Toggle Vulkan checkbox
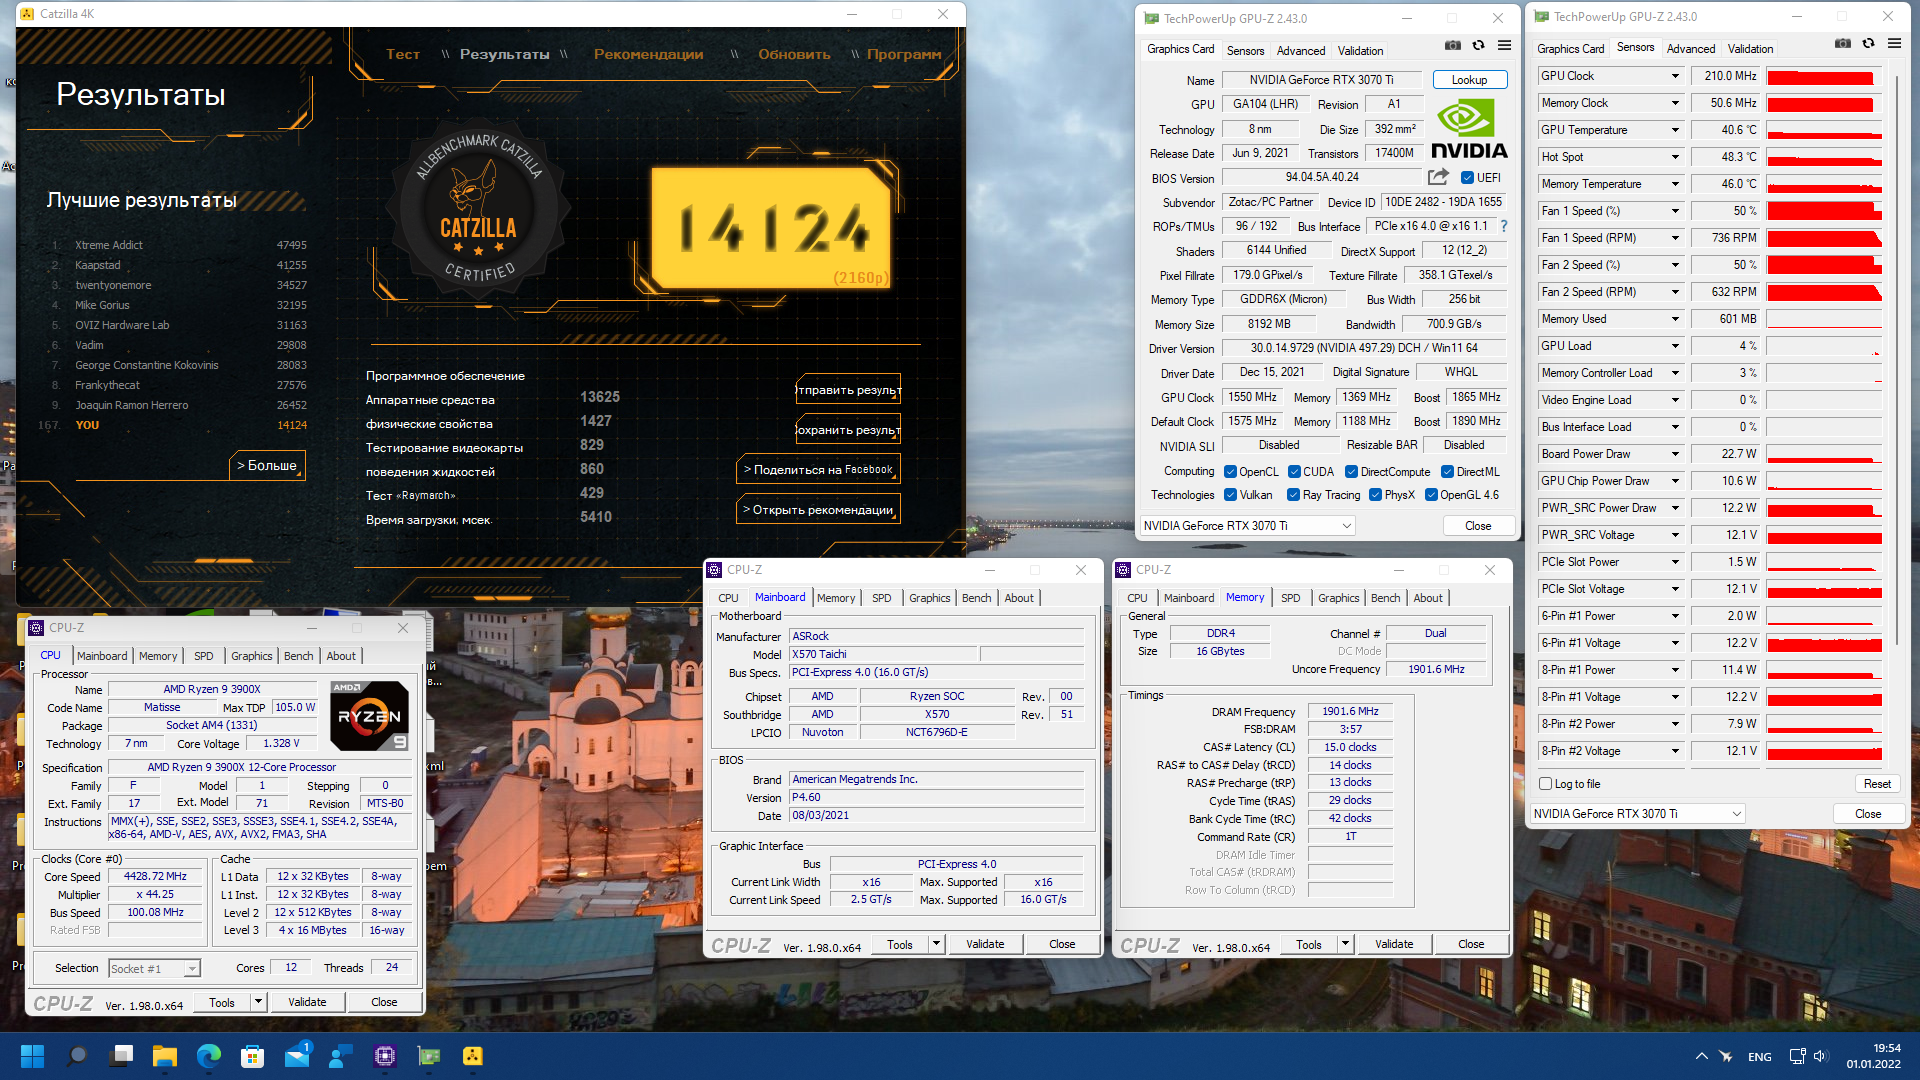The image size is (1920, 1080). (1229, 495)
